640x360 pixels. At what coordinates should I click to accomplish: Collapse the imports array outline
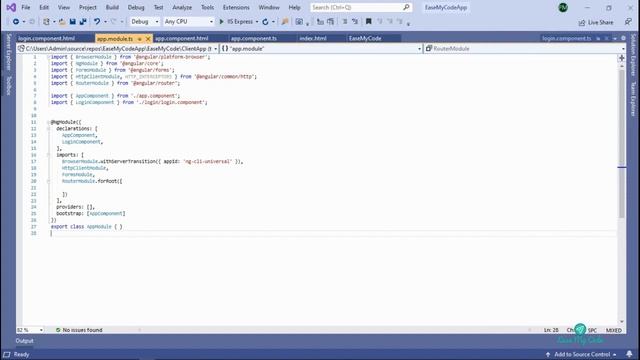[x=48, y=155]
